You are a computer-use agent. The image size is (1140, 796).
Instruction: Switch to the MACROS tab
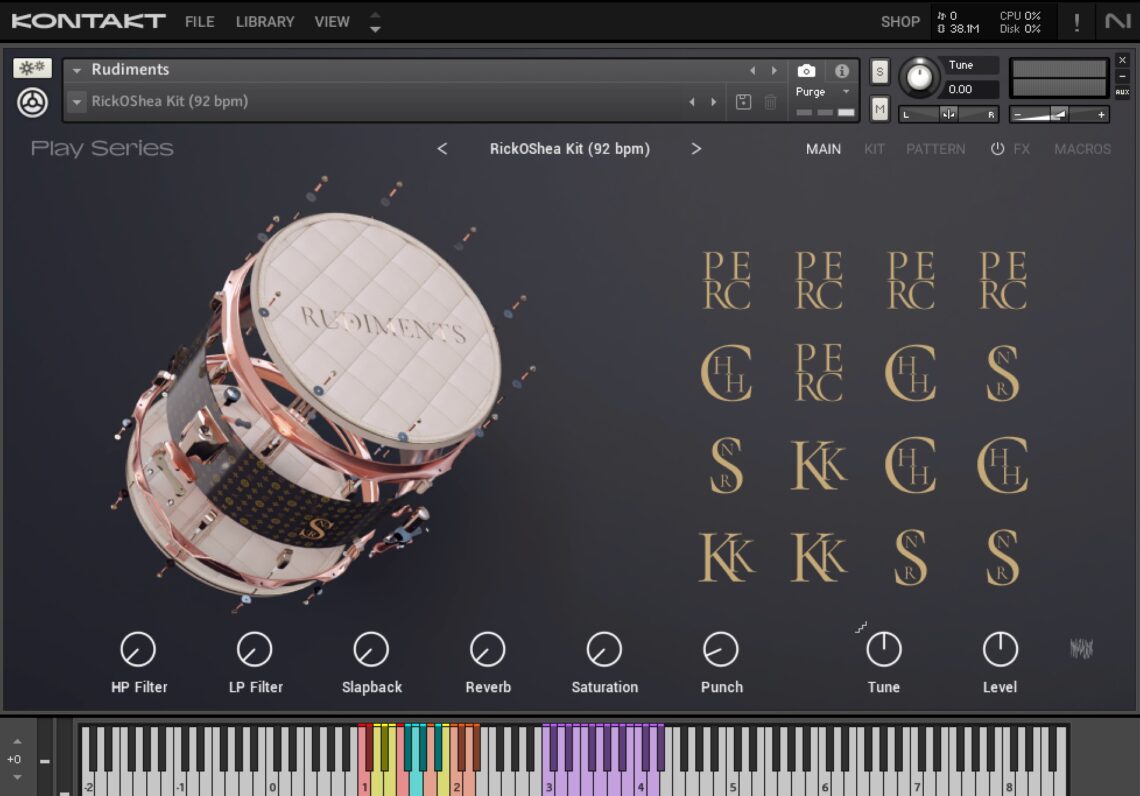(x=1083, y=148)
